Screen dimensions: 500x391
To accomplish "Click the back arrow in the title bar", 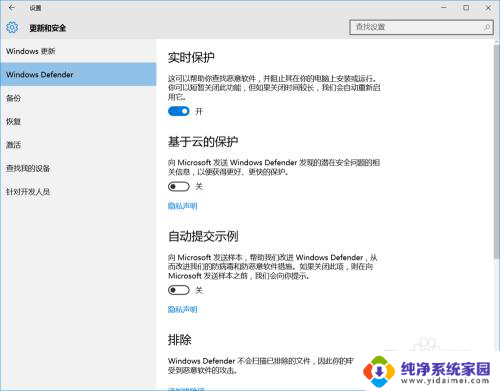I will 12,7.
